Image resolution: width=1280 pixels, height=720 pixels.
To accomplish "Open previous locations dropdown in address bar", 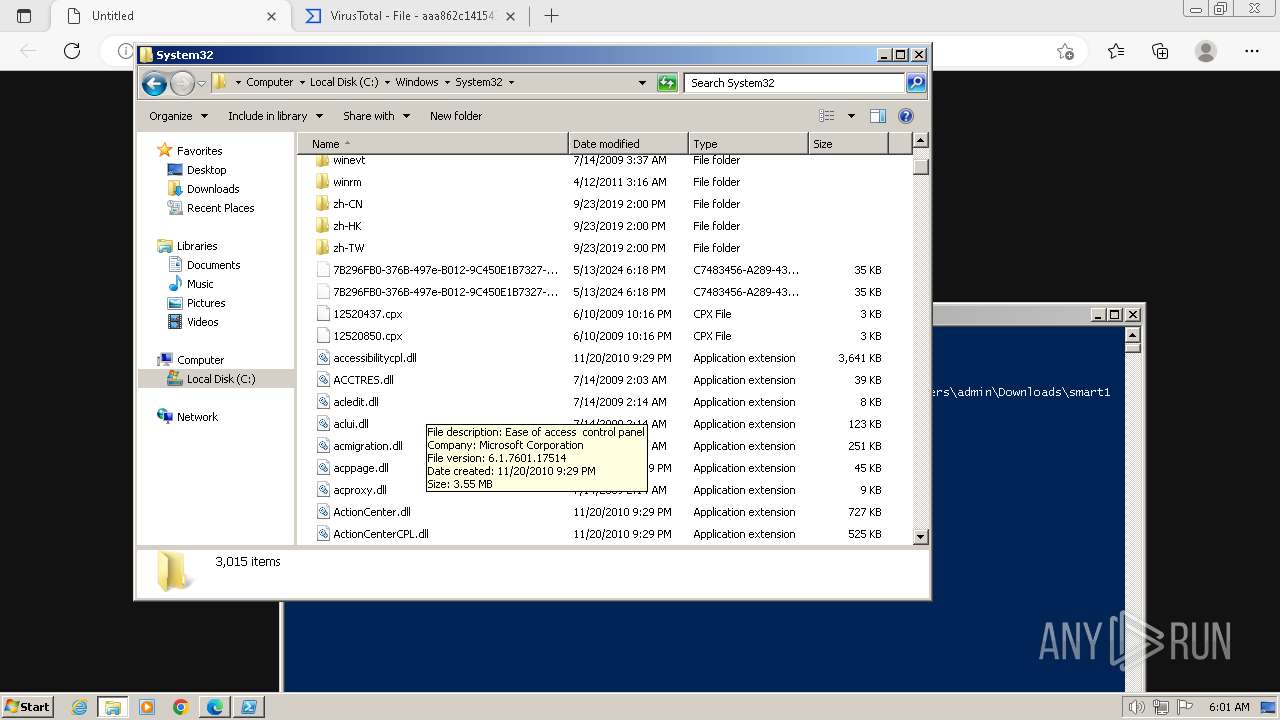I will pyautogui.click(x=642, y=83).
